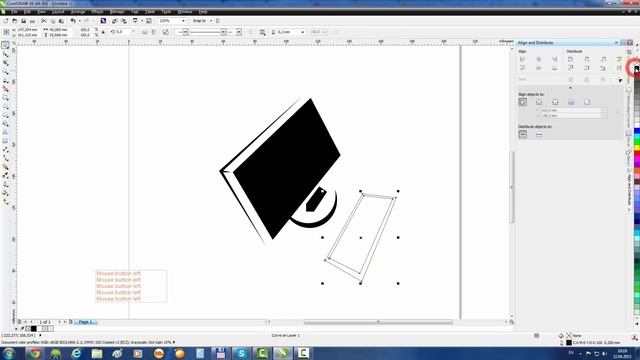Click the Paste icon in standard toolbar

pos(61,21)
